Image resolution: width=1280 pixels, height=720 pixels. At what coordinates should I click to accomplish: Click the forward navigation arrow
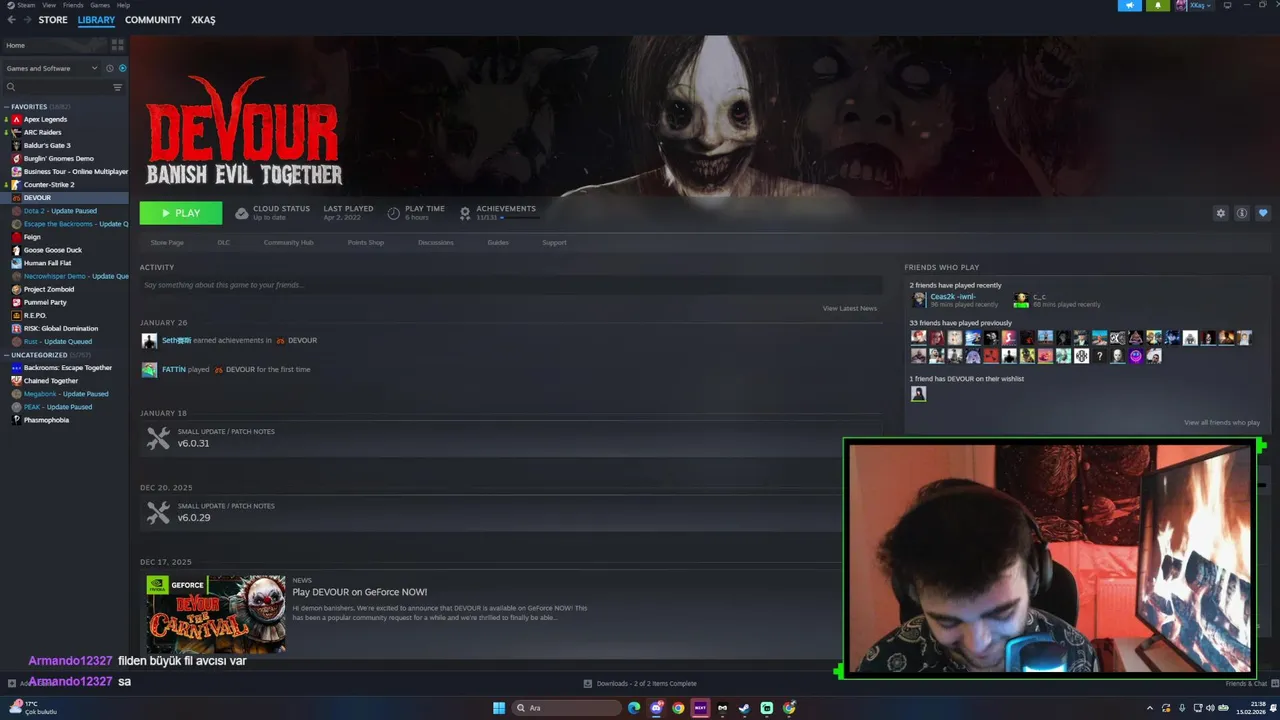[x=26, y=20]
